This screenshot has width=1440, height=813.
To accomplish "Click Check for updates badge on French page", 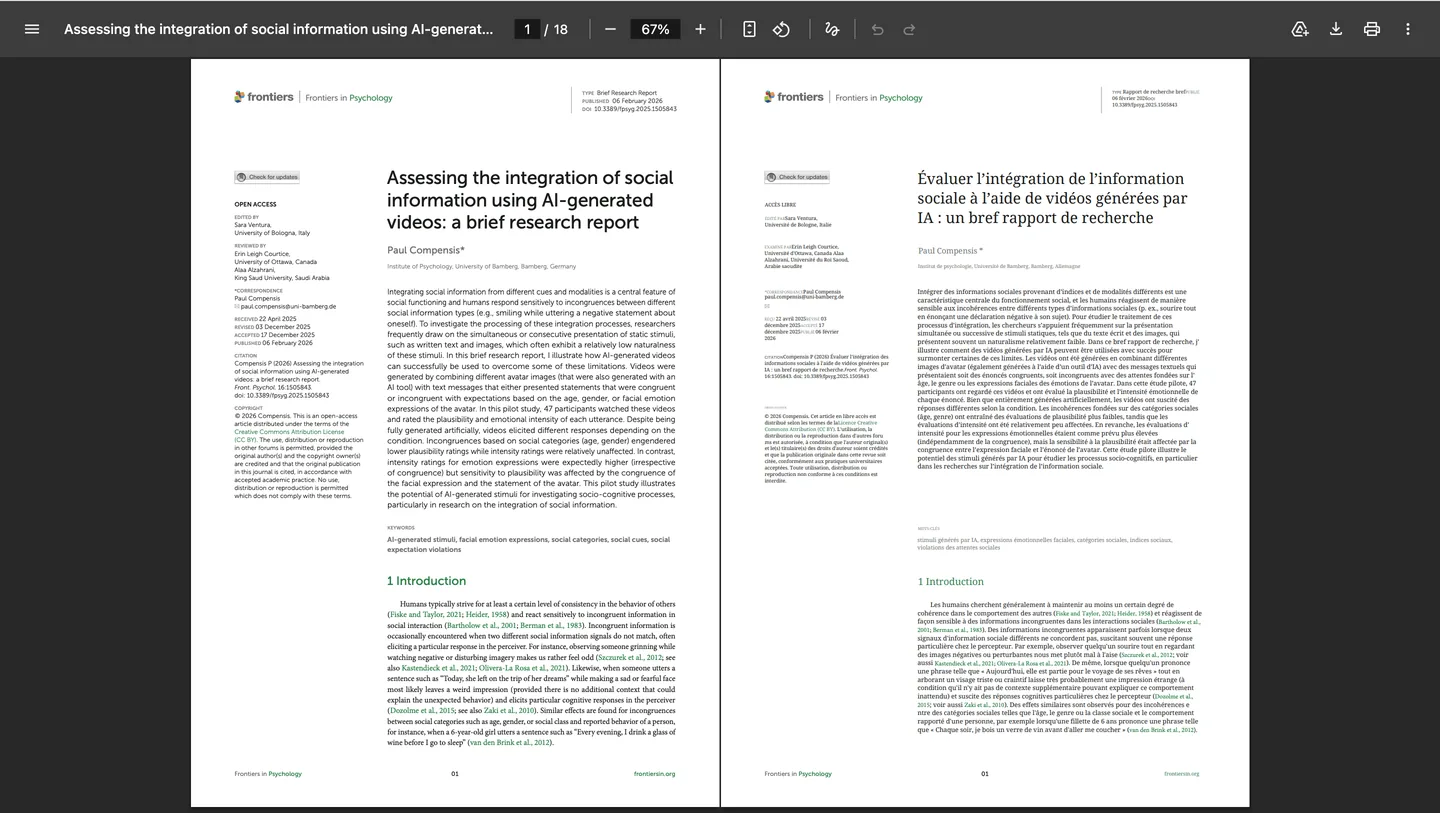I will coord(797,177).
